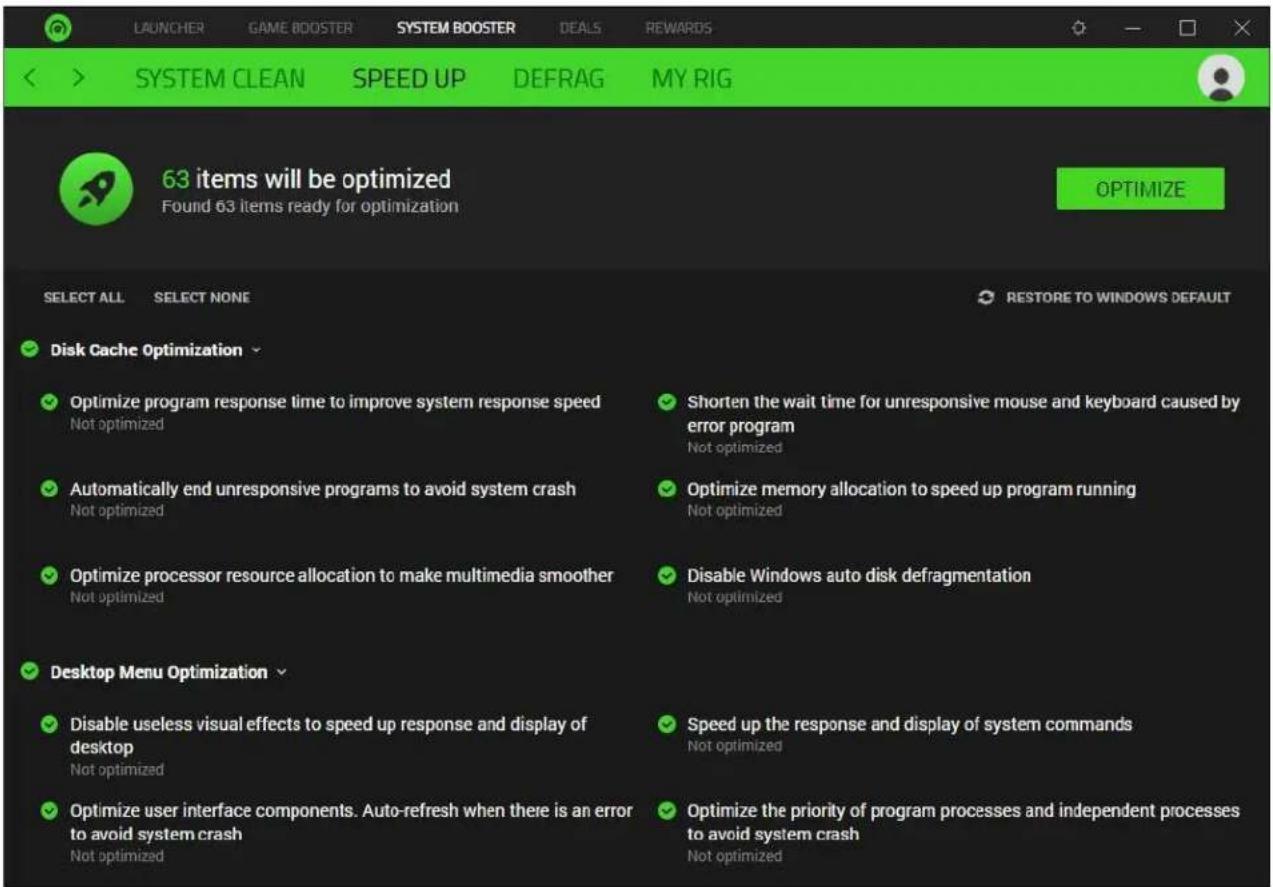Uncheck Optimize memory allocation item
Image resolution: width=1273 pixels, height=887 pixels.
666,490
